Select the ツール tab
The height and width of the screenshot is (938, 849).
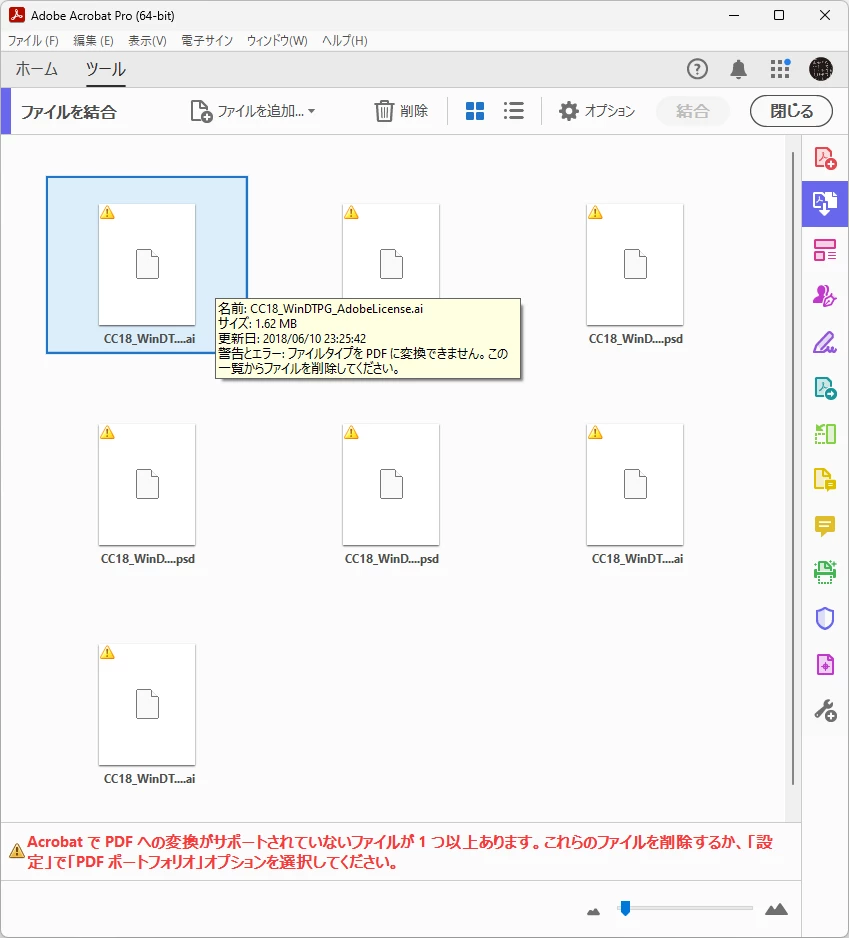point(105,69)
